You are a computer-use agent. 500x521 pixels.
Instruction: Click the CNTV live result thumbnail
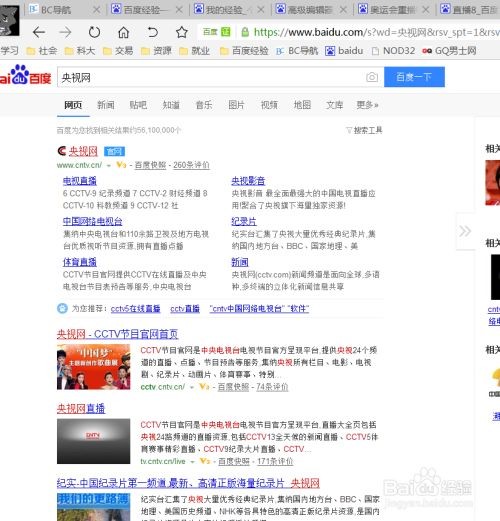tap(93, 441)
